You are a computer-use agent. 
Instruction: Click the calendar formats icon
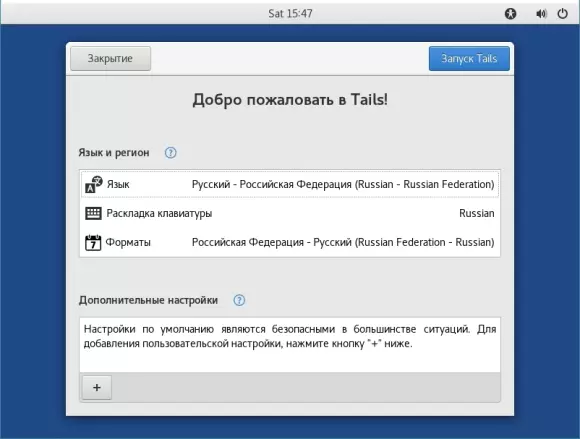(x=93, y=243)
